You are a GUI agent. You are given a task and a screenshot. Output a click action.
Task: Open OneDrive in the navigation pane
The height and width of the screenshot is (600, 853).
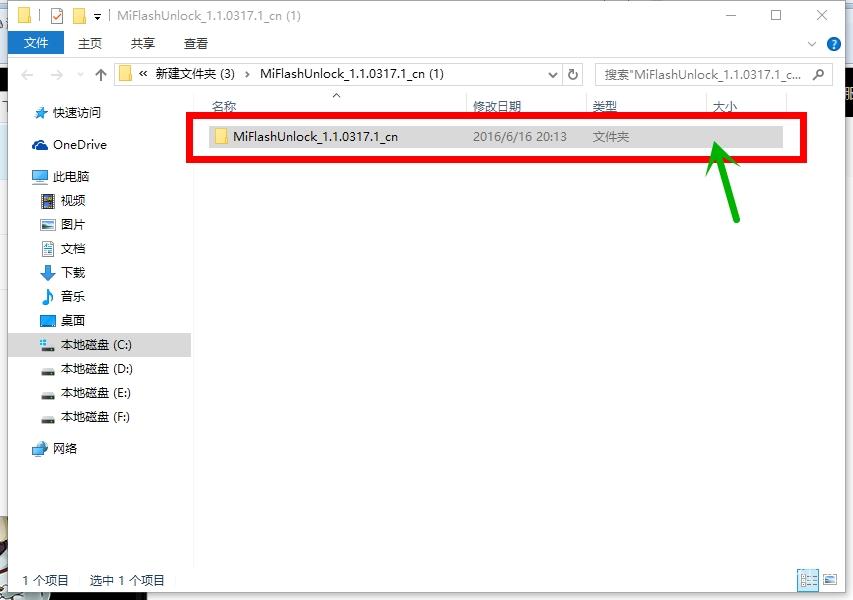click(79, 145)
